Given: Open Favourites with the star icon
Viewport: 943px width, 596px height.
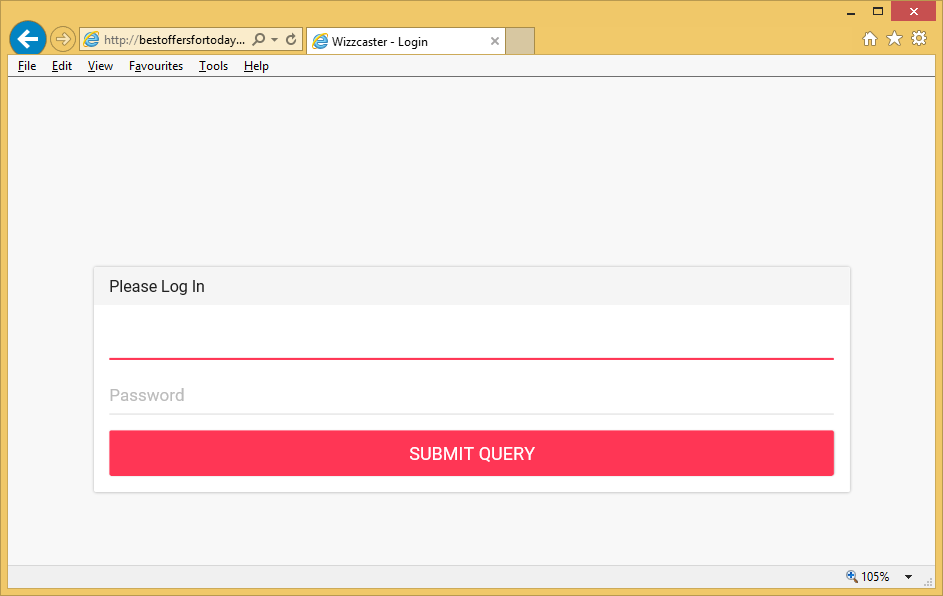Looking at the screenshot, I should point(894,39).
